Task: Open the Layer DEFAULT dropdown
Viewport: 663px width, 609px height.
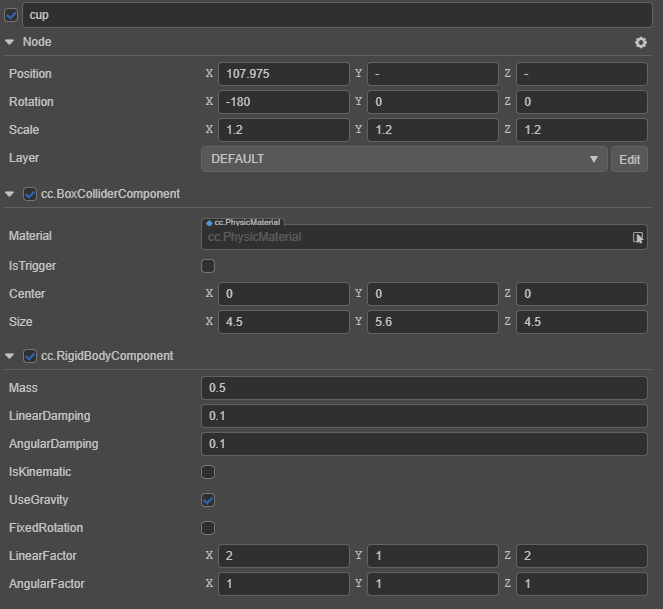Action: coord(404,159)
